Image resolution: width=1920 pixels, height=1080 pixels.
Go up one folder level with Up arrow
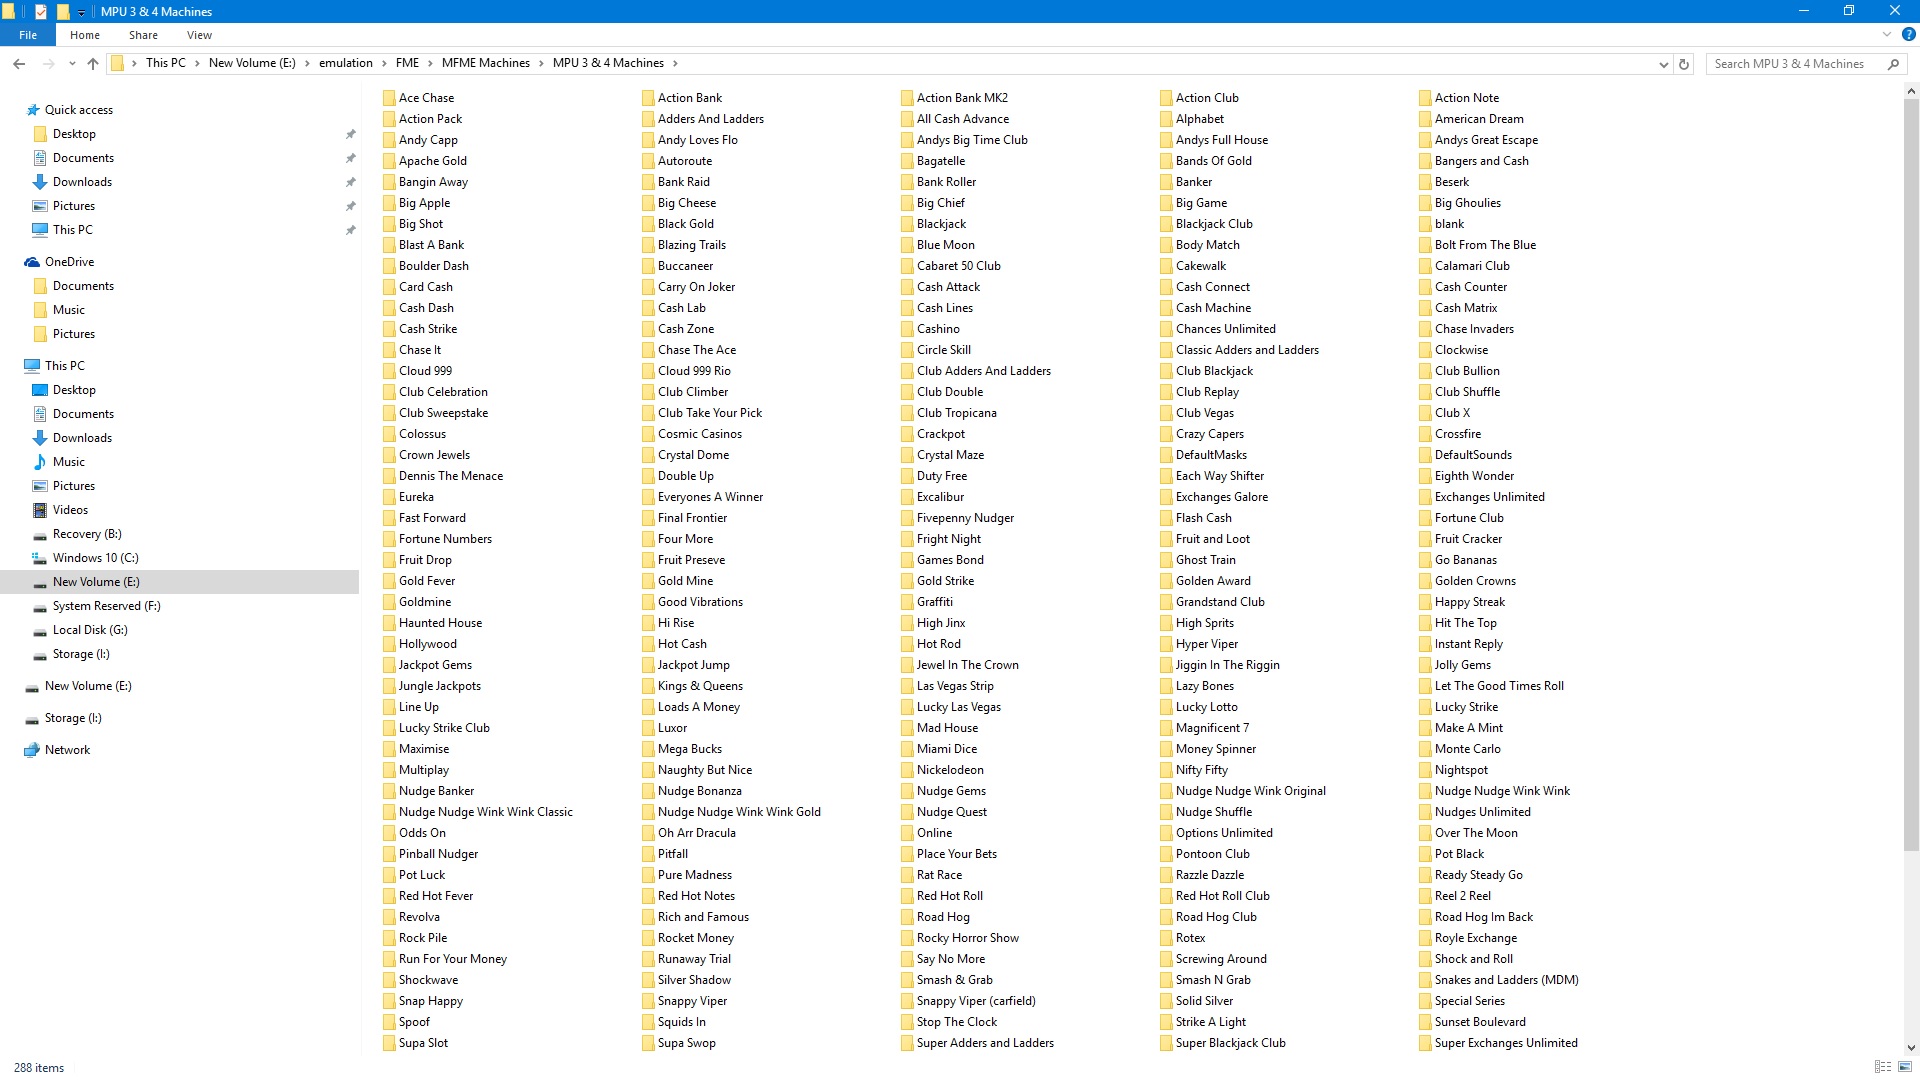click(x=93, y=63)
